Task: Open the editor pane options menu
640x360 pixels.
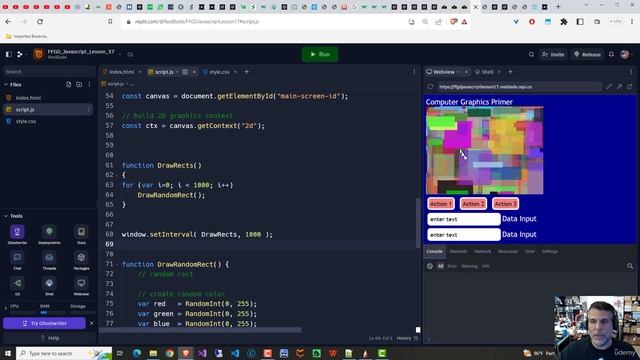Action: [x=414, y=72]
